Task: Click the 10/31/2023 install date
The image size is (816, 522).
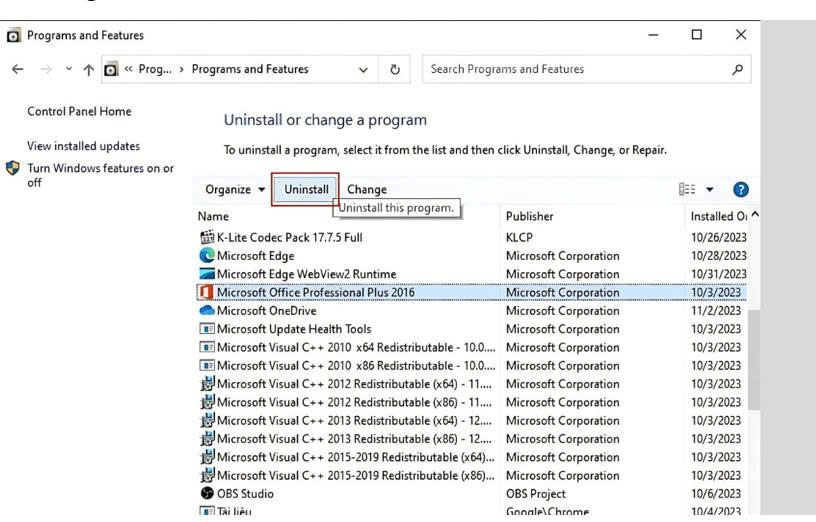Action: [719, 274]
